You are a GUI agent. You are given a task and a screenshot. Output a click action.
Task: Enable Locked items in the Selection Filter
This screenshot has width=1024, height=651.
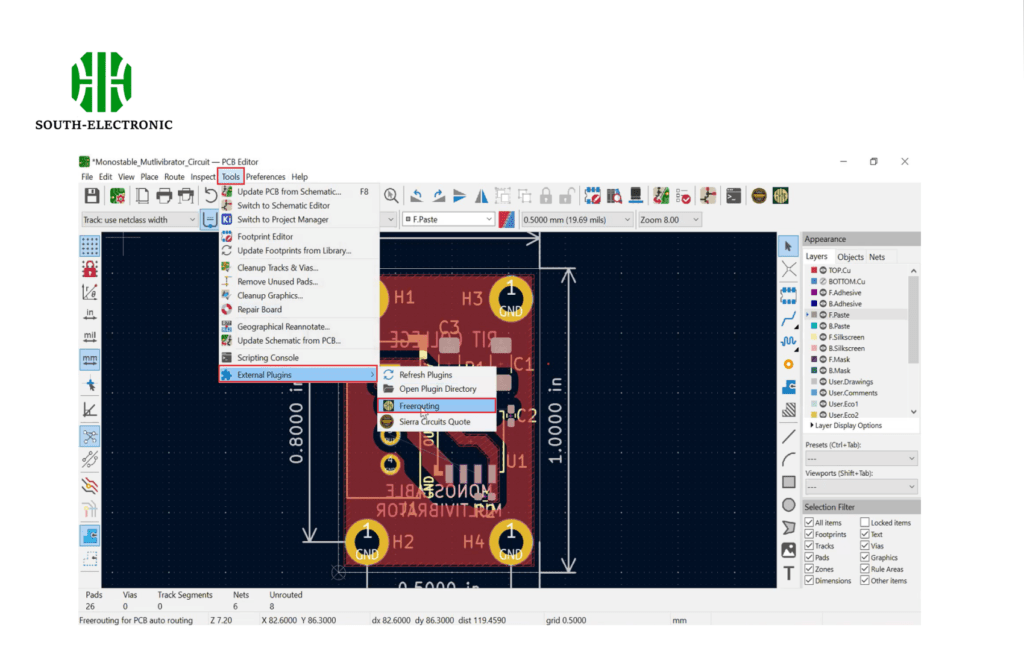point(865,523)
